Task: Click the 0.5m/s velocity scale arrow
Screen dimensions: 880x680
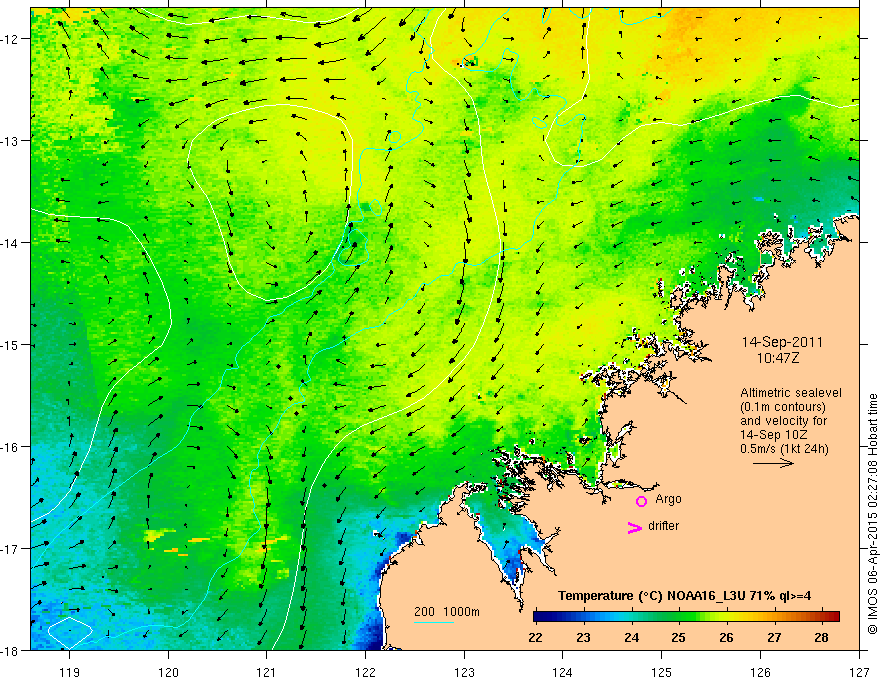Action: (773, 463)
